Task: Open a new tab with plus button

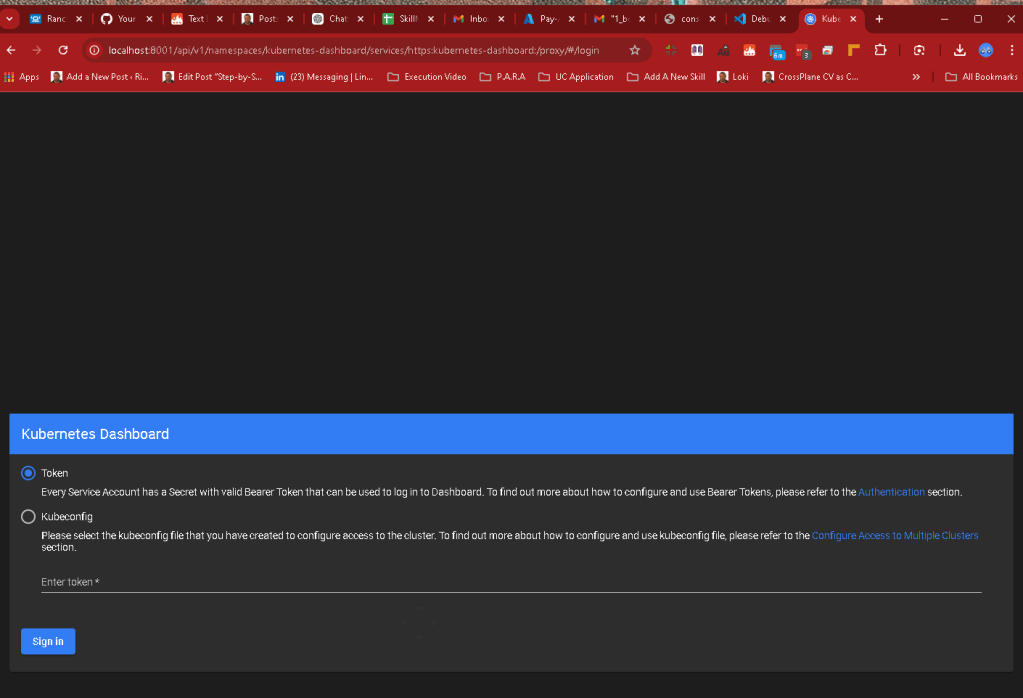Action: [x=879, y=19]
